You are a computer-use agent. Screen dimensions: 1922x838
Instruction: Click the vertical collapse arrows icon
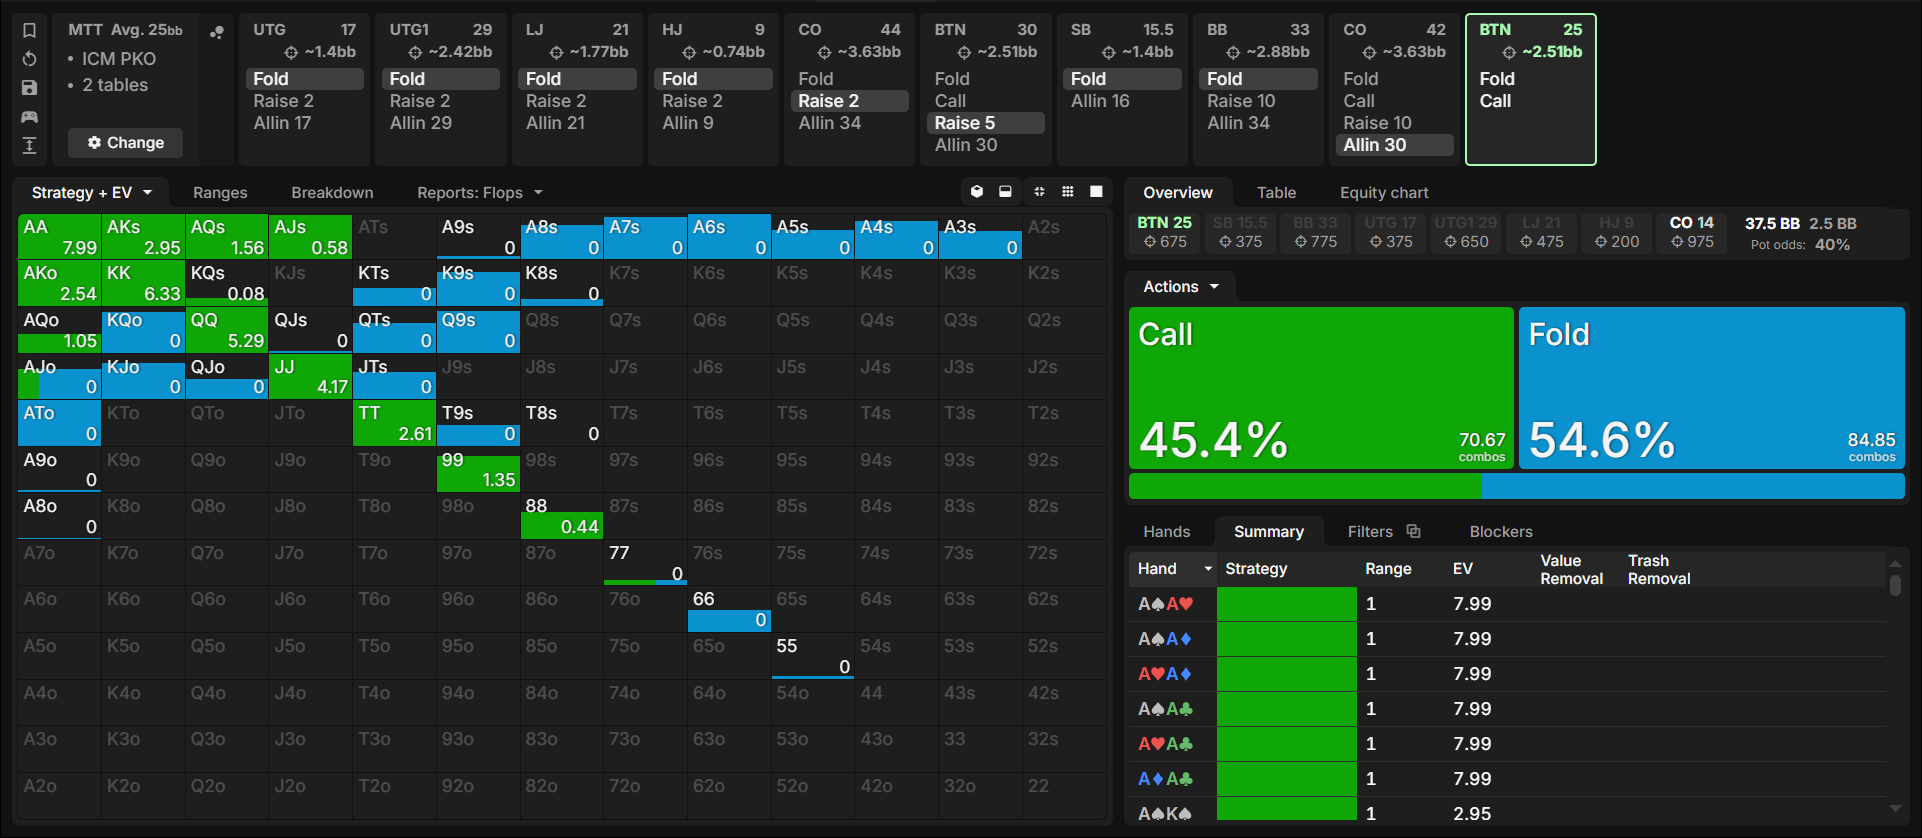coord(29,146)
